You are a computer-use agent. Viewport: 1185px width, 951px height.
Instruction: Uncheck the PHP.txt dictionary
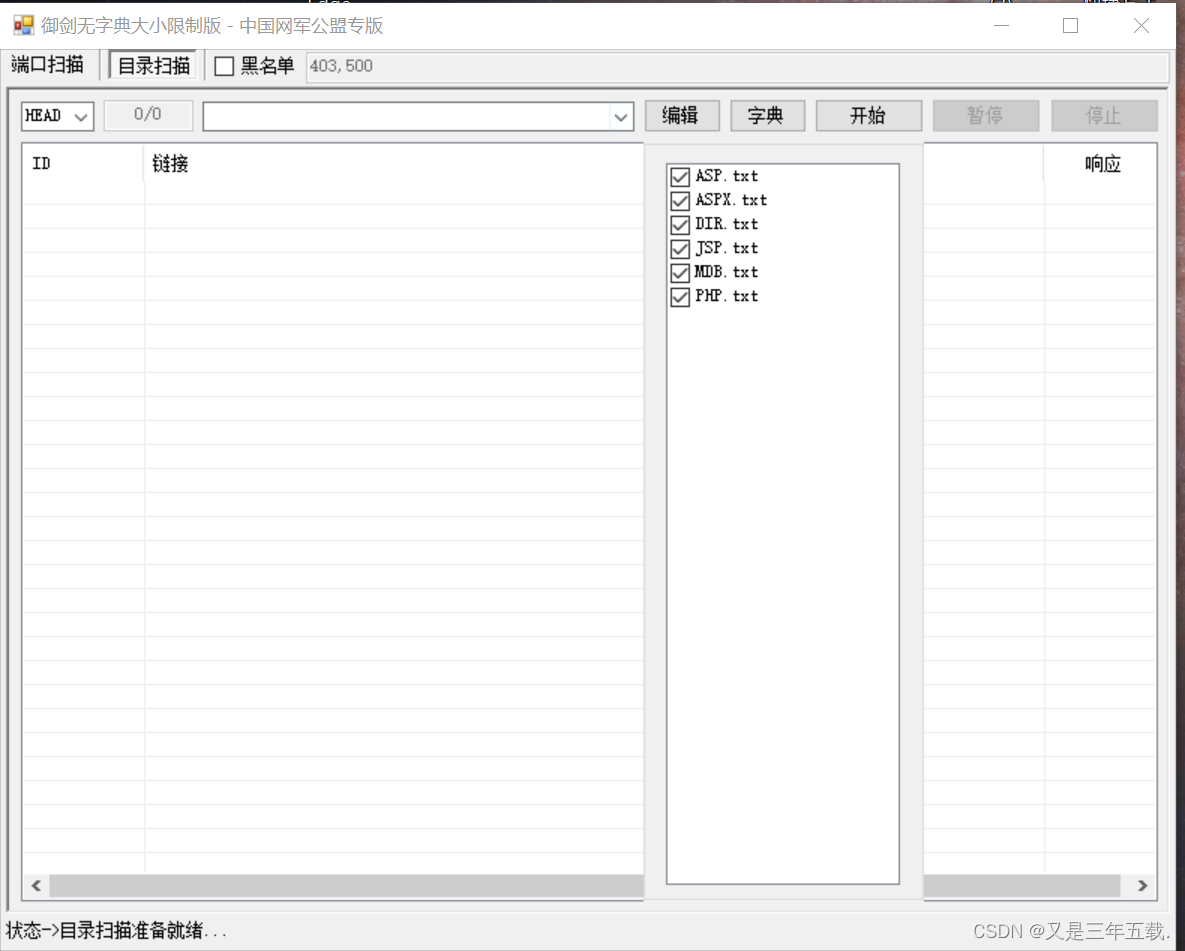(680, 296)
